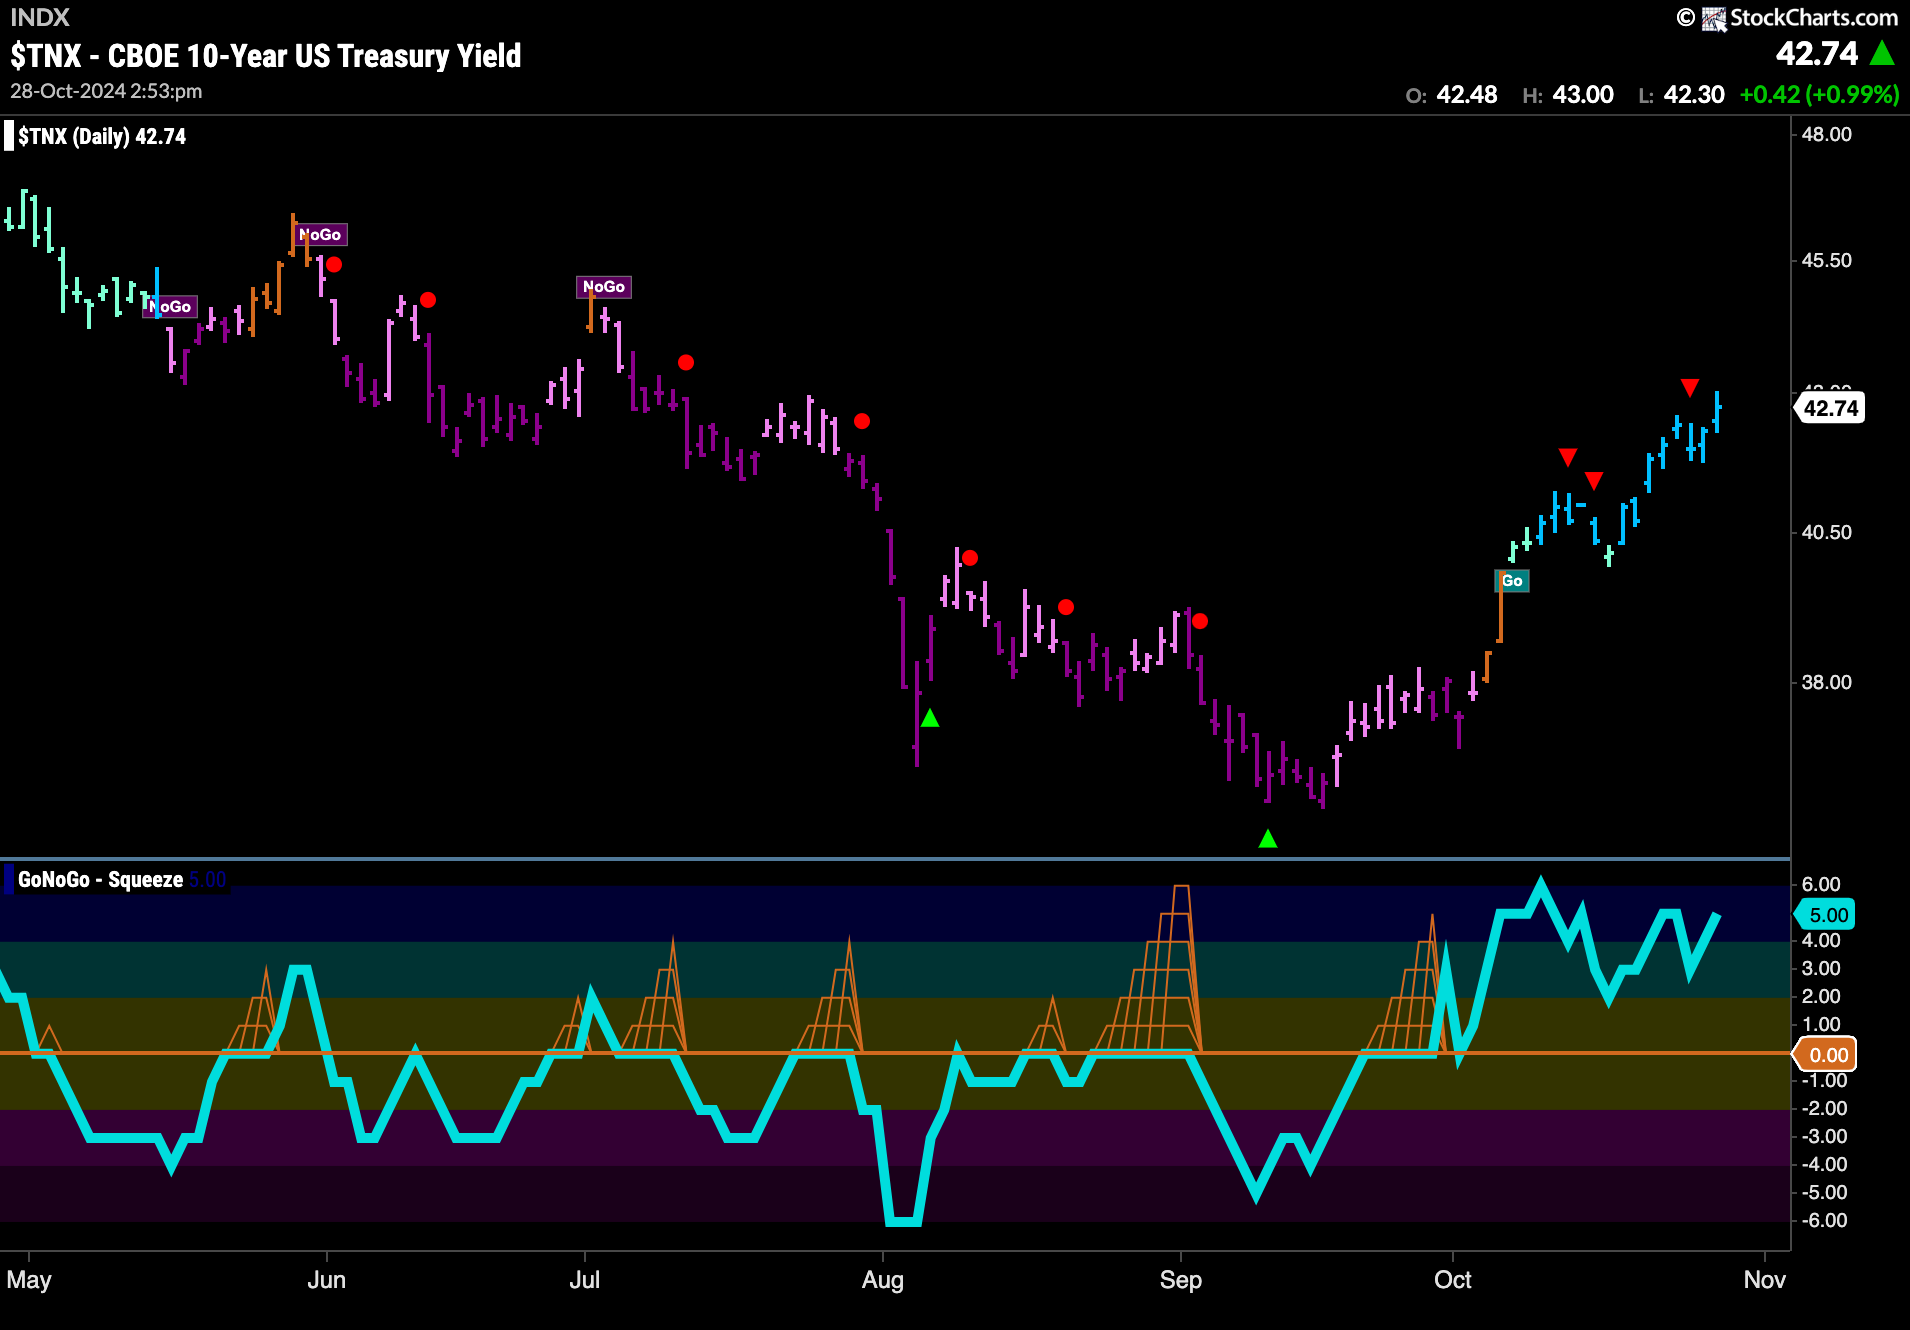Viewport: 1910px width, 1330px height.
Task: Click the -6.00 oscillator axis label
Action: point(1822,1221)
